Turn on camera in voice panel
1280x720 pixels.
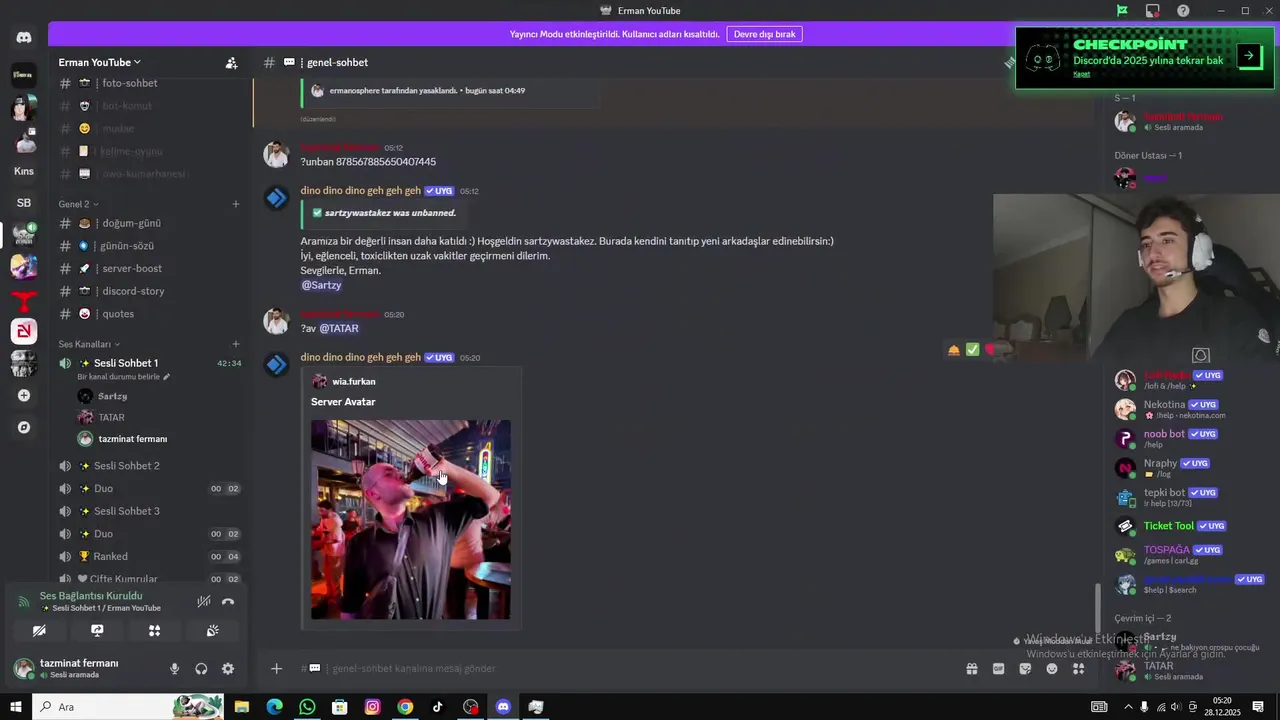[39, 631]
